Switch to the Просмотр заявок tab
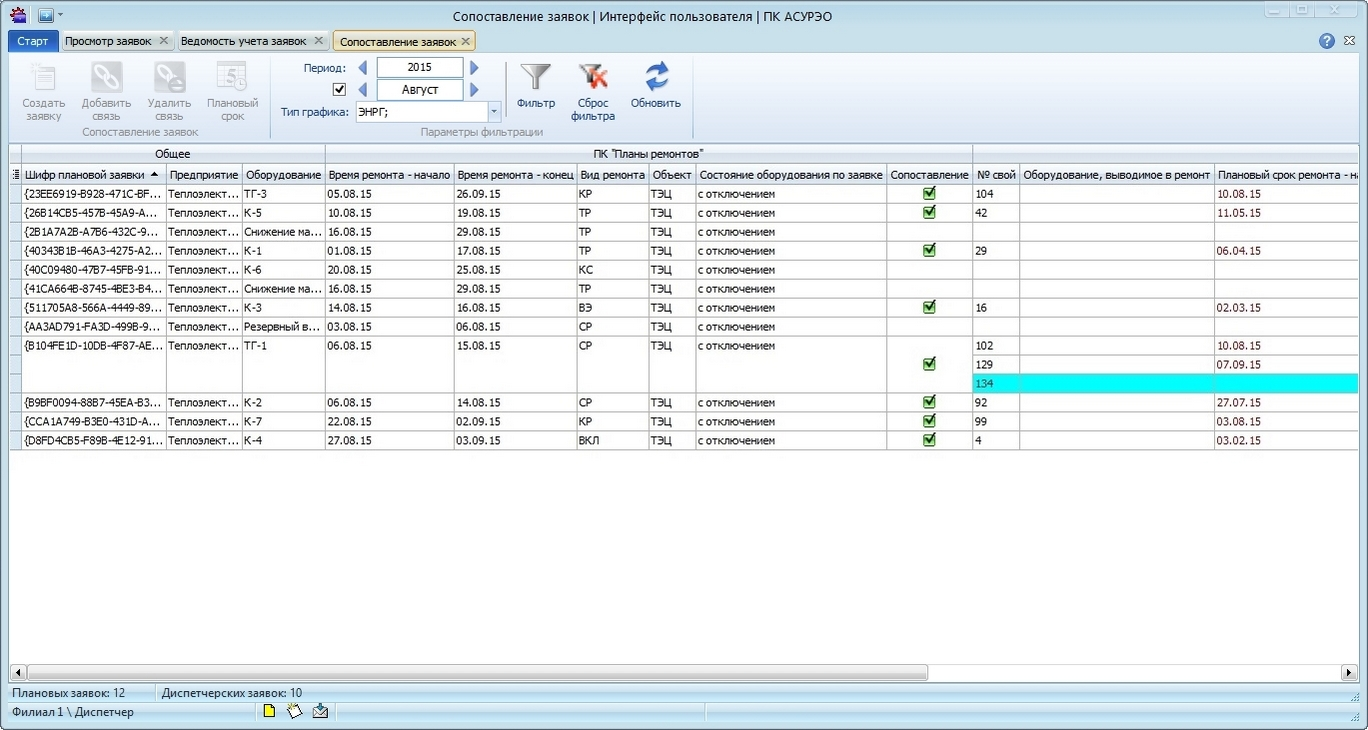 pos(108,41)
